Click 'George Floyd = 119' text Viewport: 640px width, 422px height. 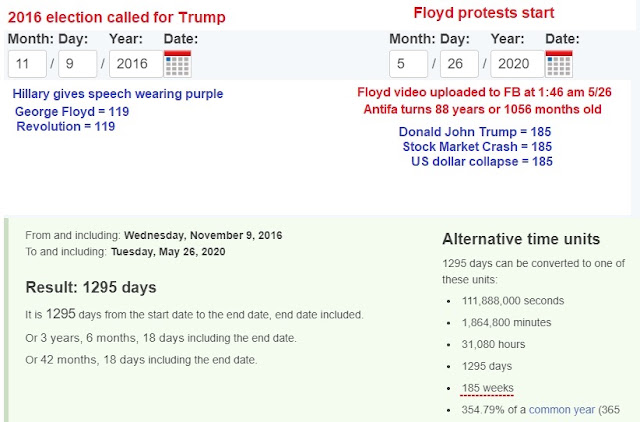(72, 111)
